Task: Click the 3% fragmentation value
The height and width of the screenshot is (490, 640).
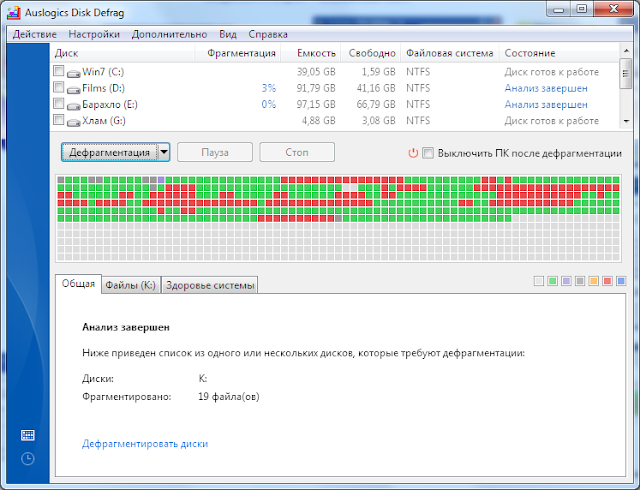Action: point(269,88)
